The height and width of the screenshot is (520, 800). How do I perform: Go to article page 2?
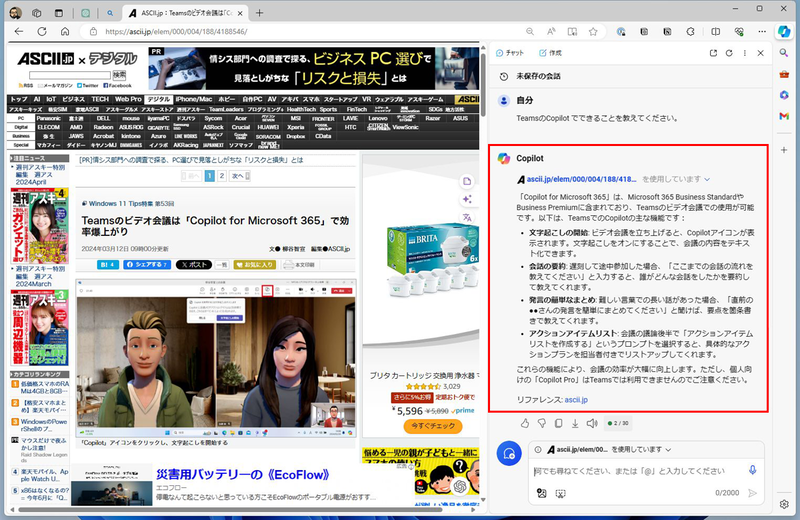221,176
